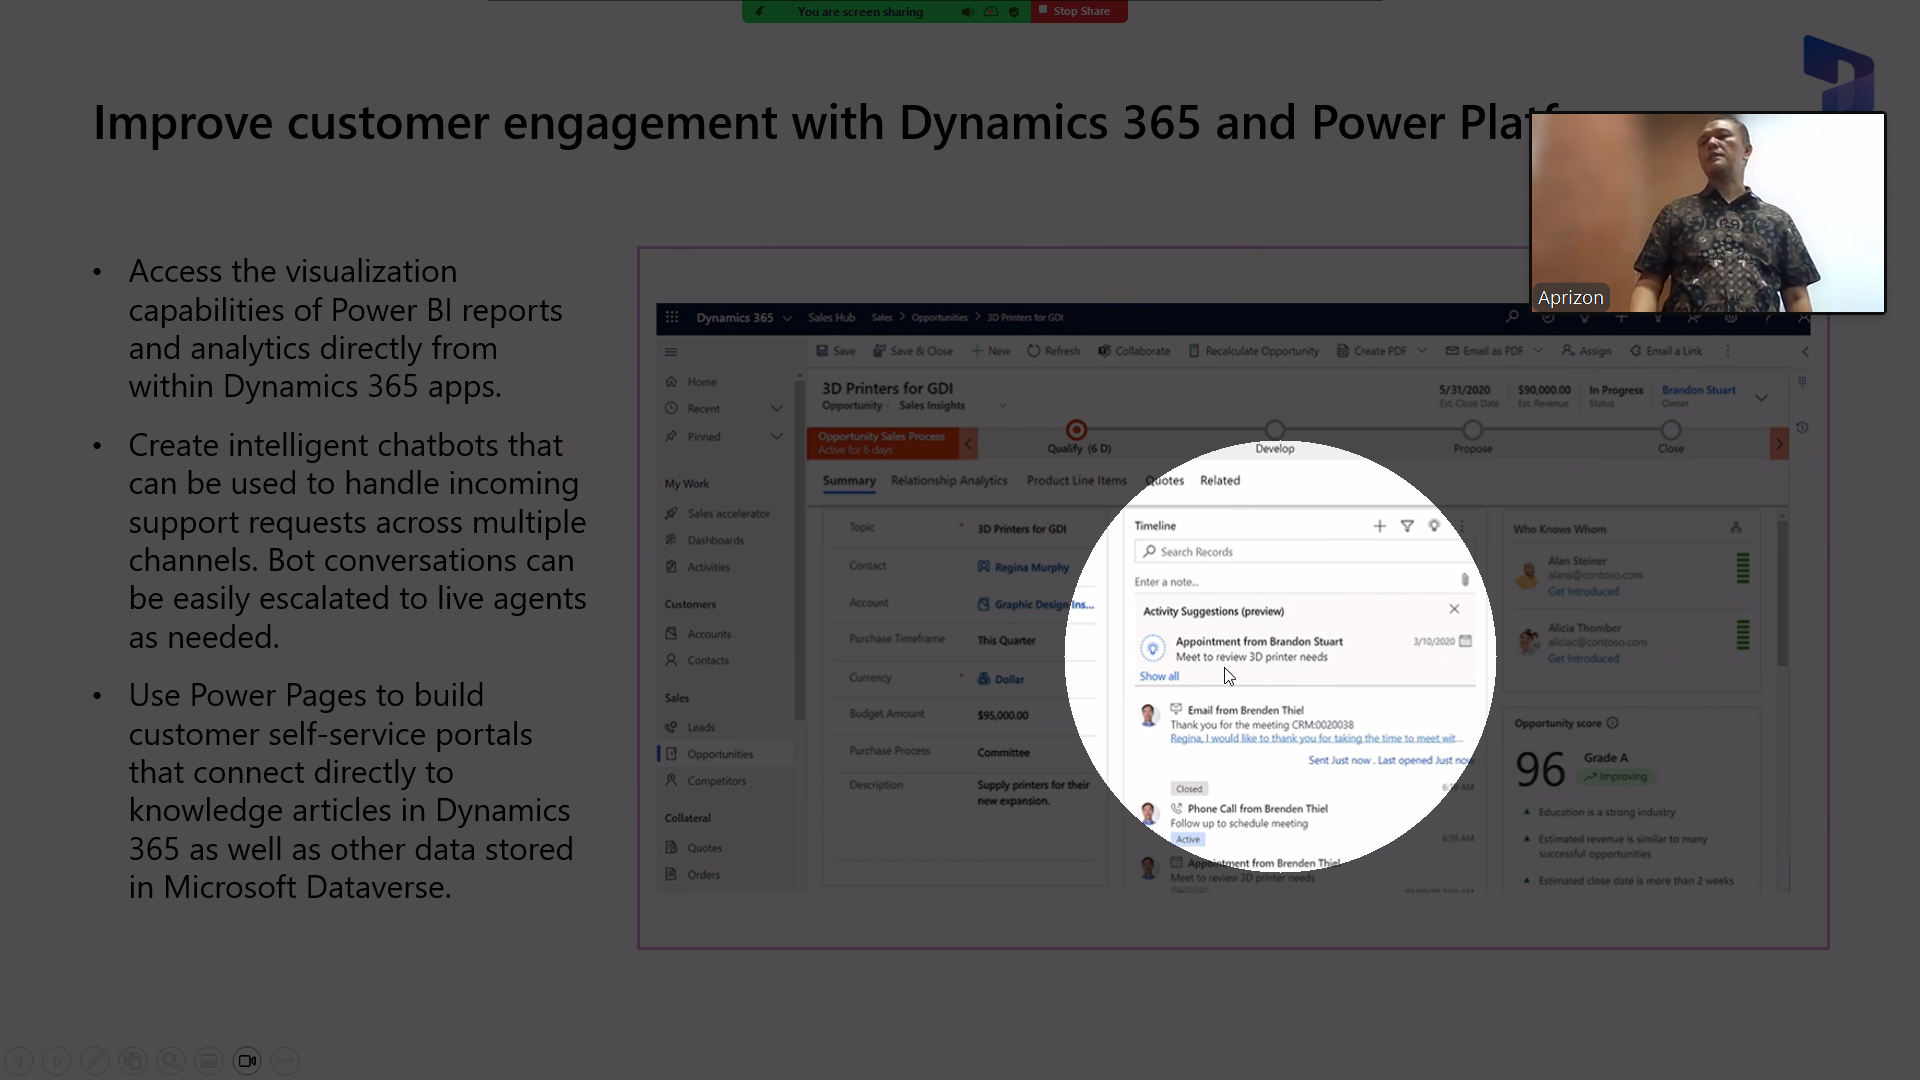Switch to the Related tab
Viewport: 1920px width, 1080px height.
[x=1219, y=481]
